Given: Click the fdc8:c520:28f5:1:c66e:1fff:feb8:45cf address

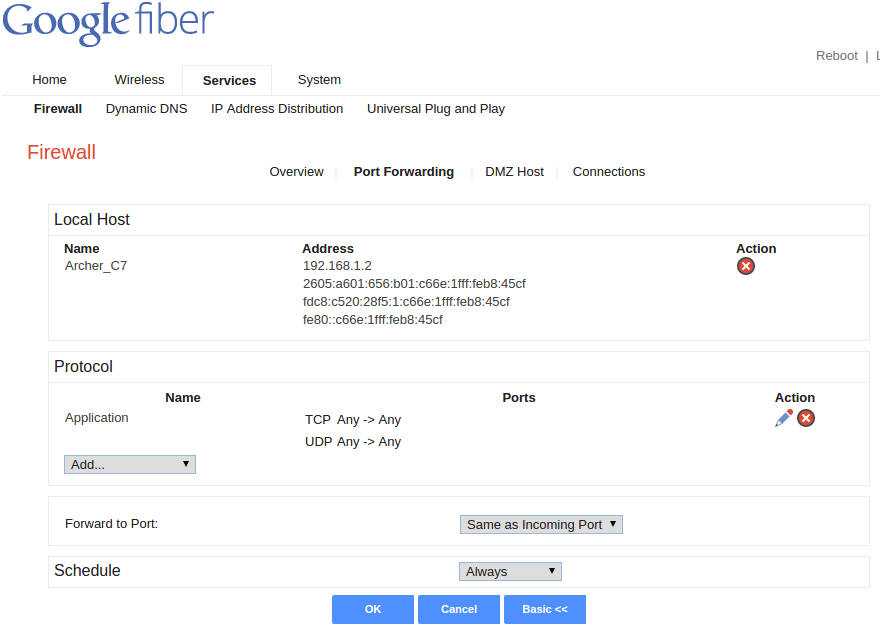Looking at the screenshot, I should coord(406,302).
